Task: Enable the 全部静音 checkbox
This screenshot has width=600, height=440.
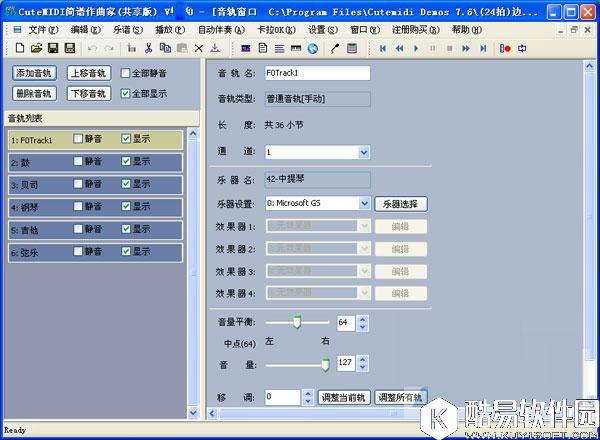Action: coord(125,73)
